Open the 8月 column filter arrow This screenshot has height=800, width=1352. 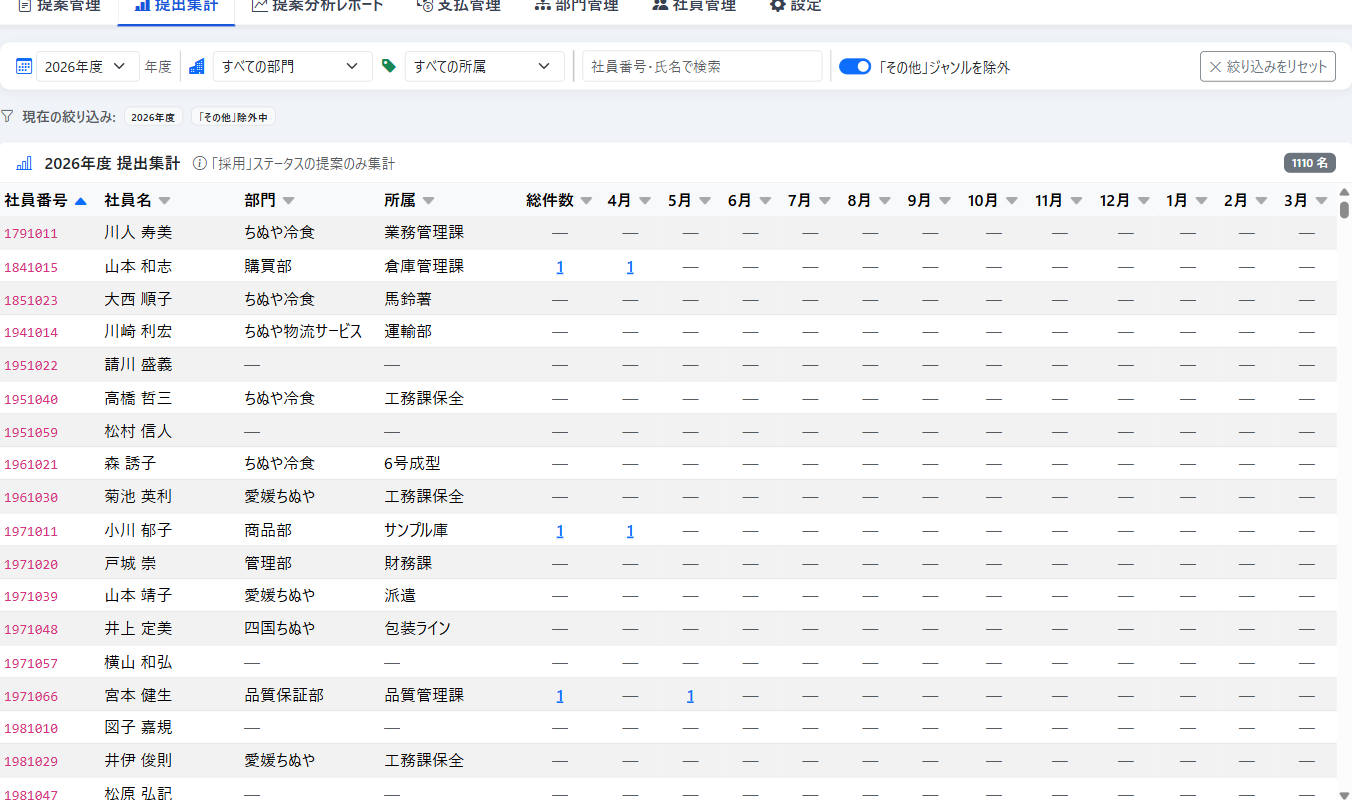pos(885,201)
